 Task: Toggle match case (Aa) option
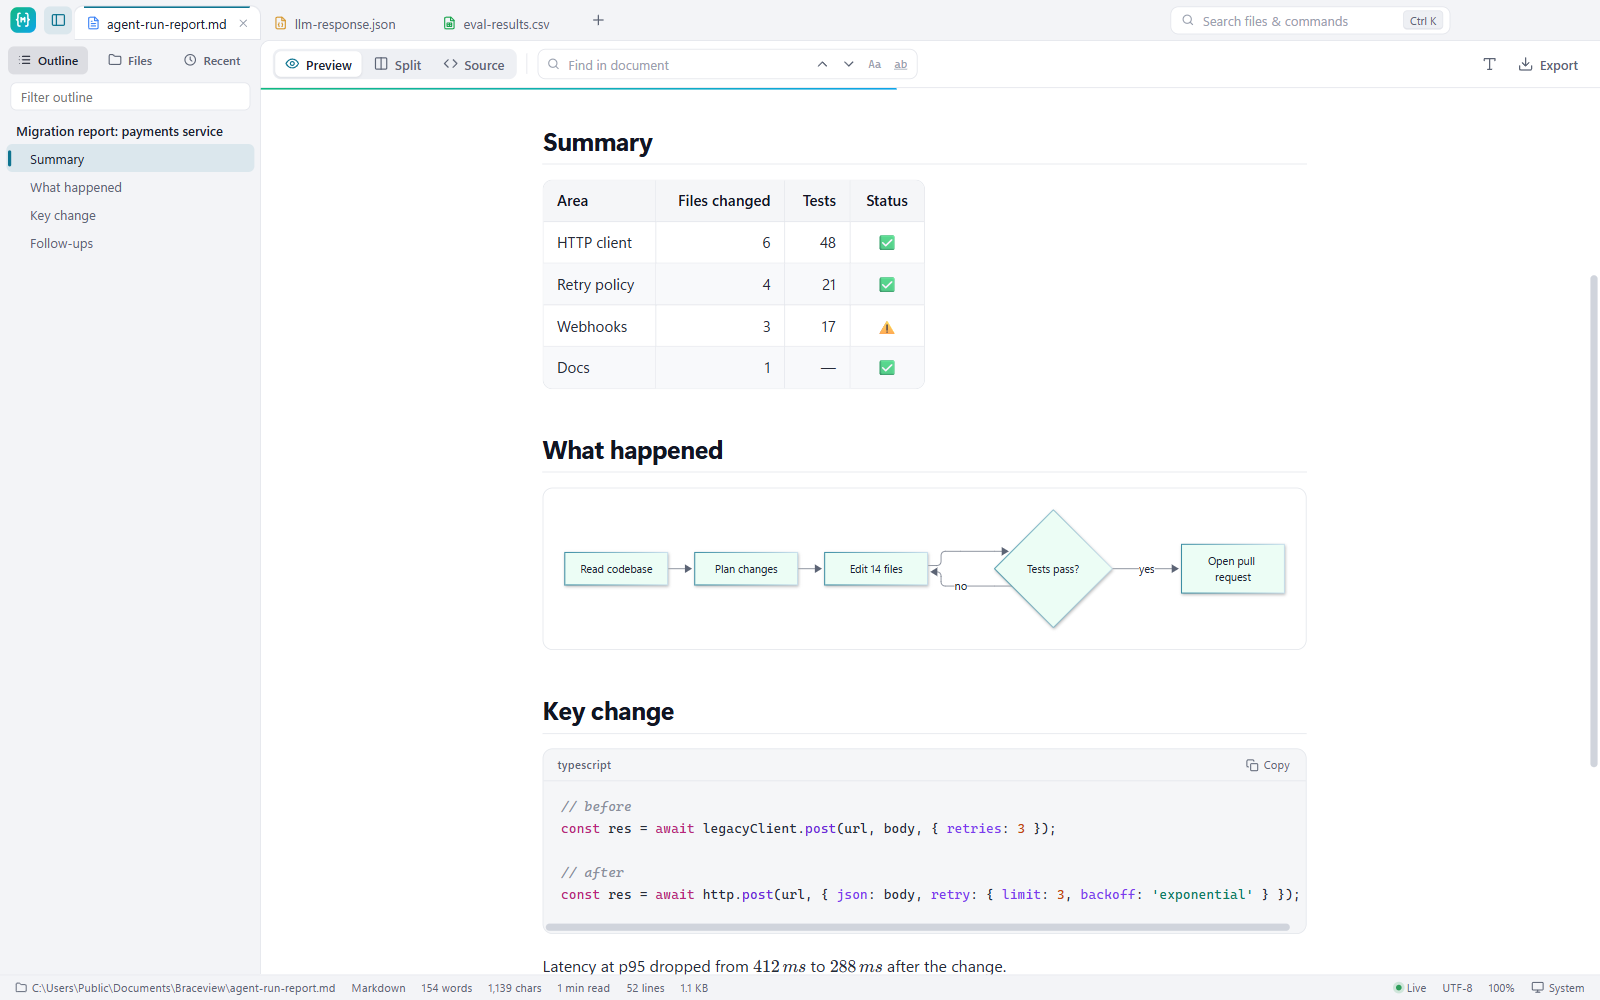[875, 64]
